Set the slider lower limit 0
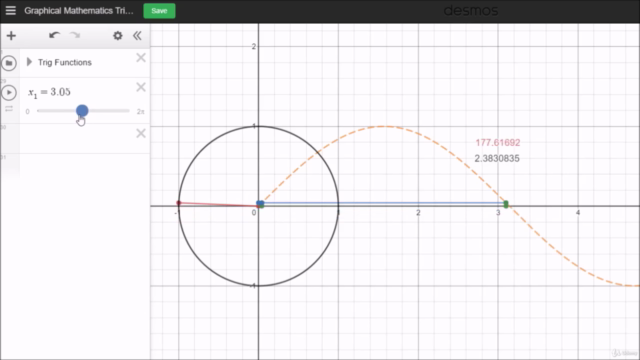Image resolution: width=640 pixels, height=360 pixels. 27,111
